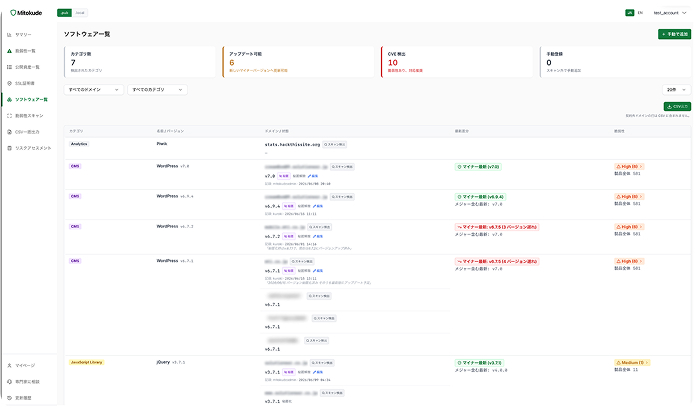The image size is (696, 411).
Task: Click マイナー最新 (v3.7.1) badge in jQuery row
Action: click(479, 363)
